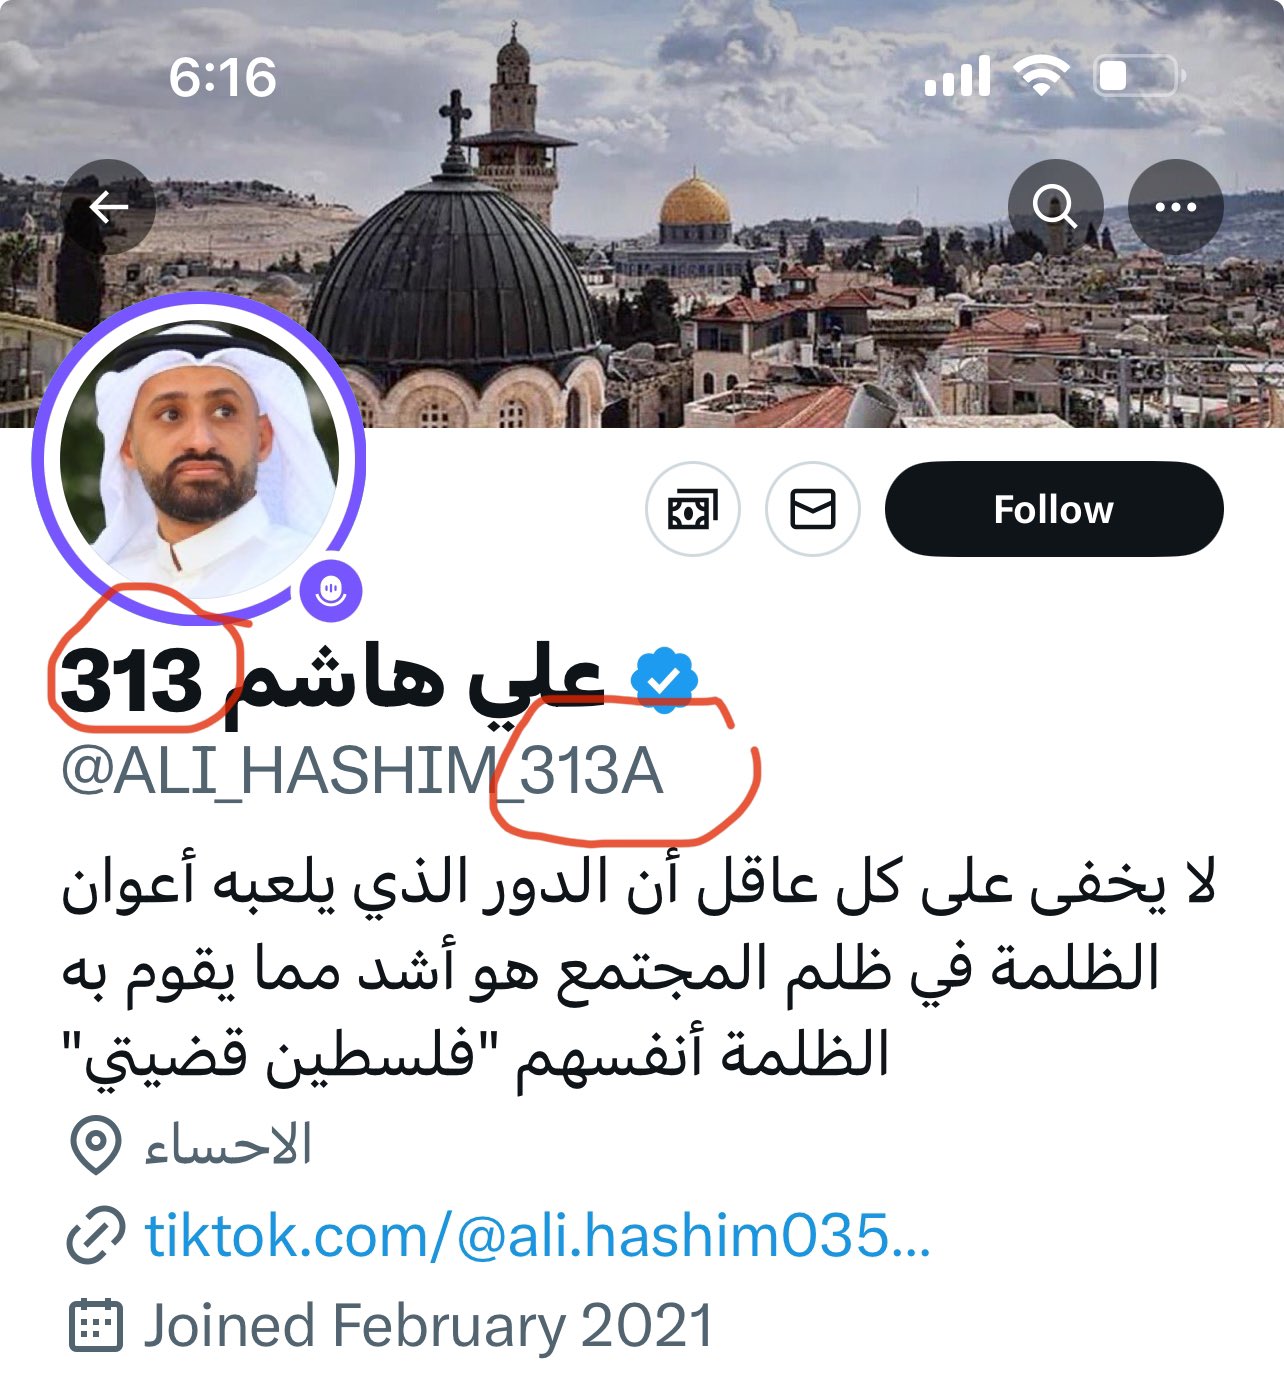Open the profile picture
Viewport: 1284px width, 1395px height.
tap(199, 459)
